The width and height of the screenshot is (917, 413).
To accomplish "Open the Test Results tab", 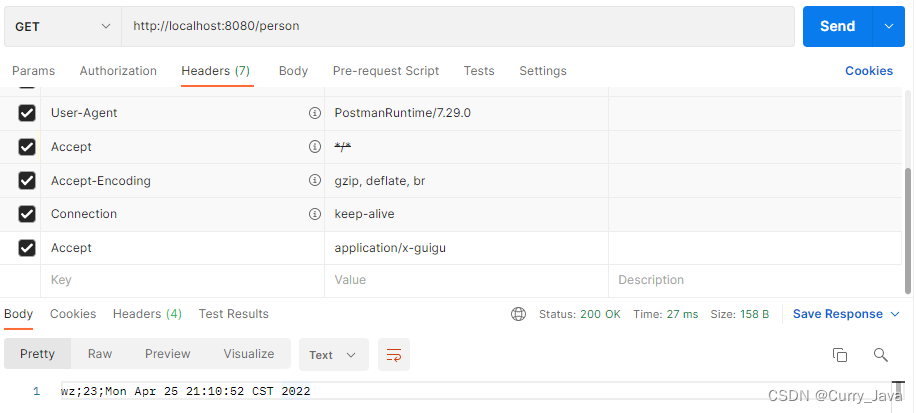I will point(233,314).
